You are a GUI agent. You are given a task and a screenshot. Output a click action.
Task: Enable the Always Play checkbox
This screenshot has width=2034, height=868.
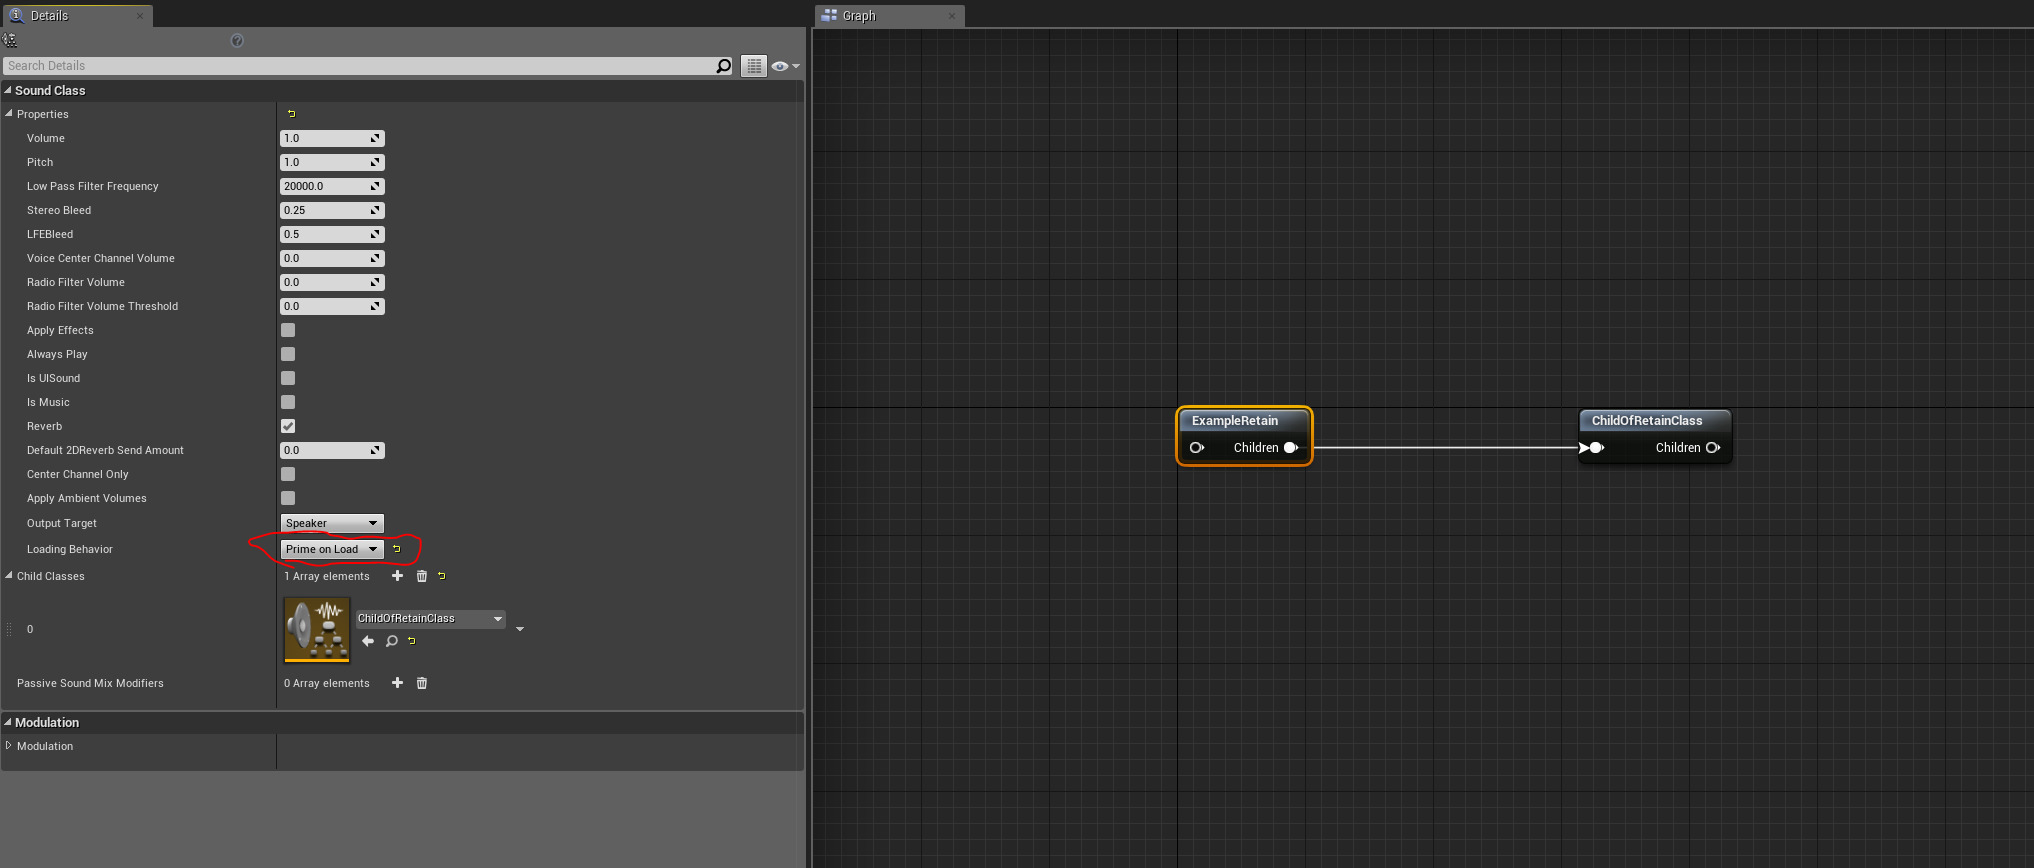coord(288,354)
